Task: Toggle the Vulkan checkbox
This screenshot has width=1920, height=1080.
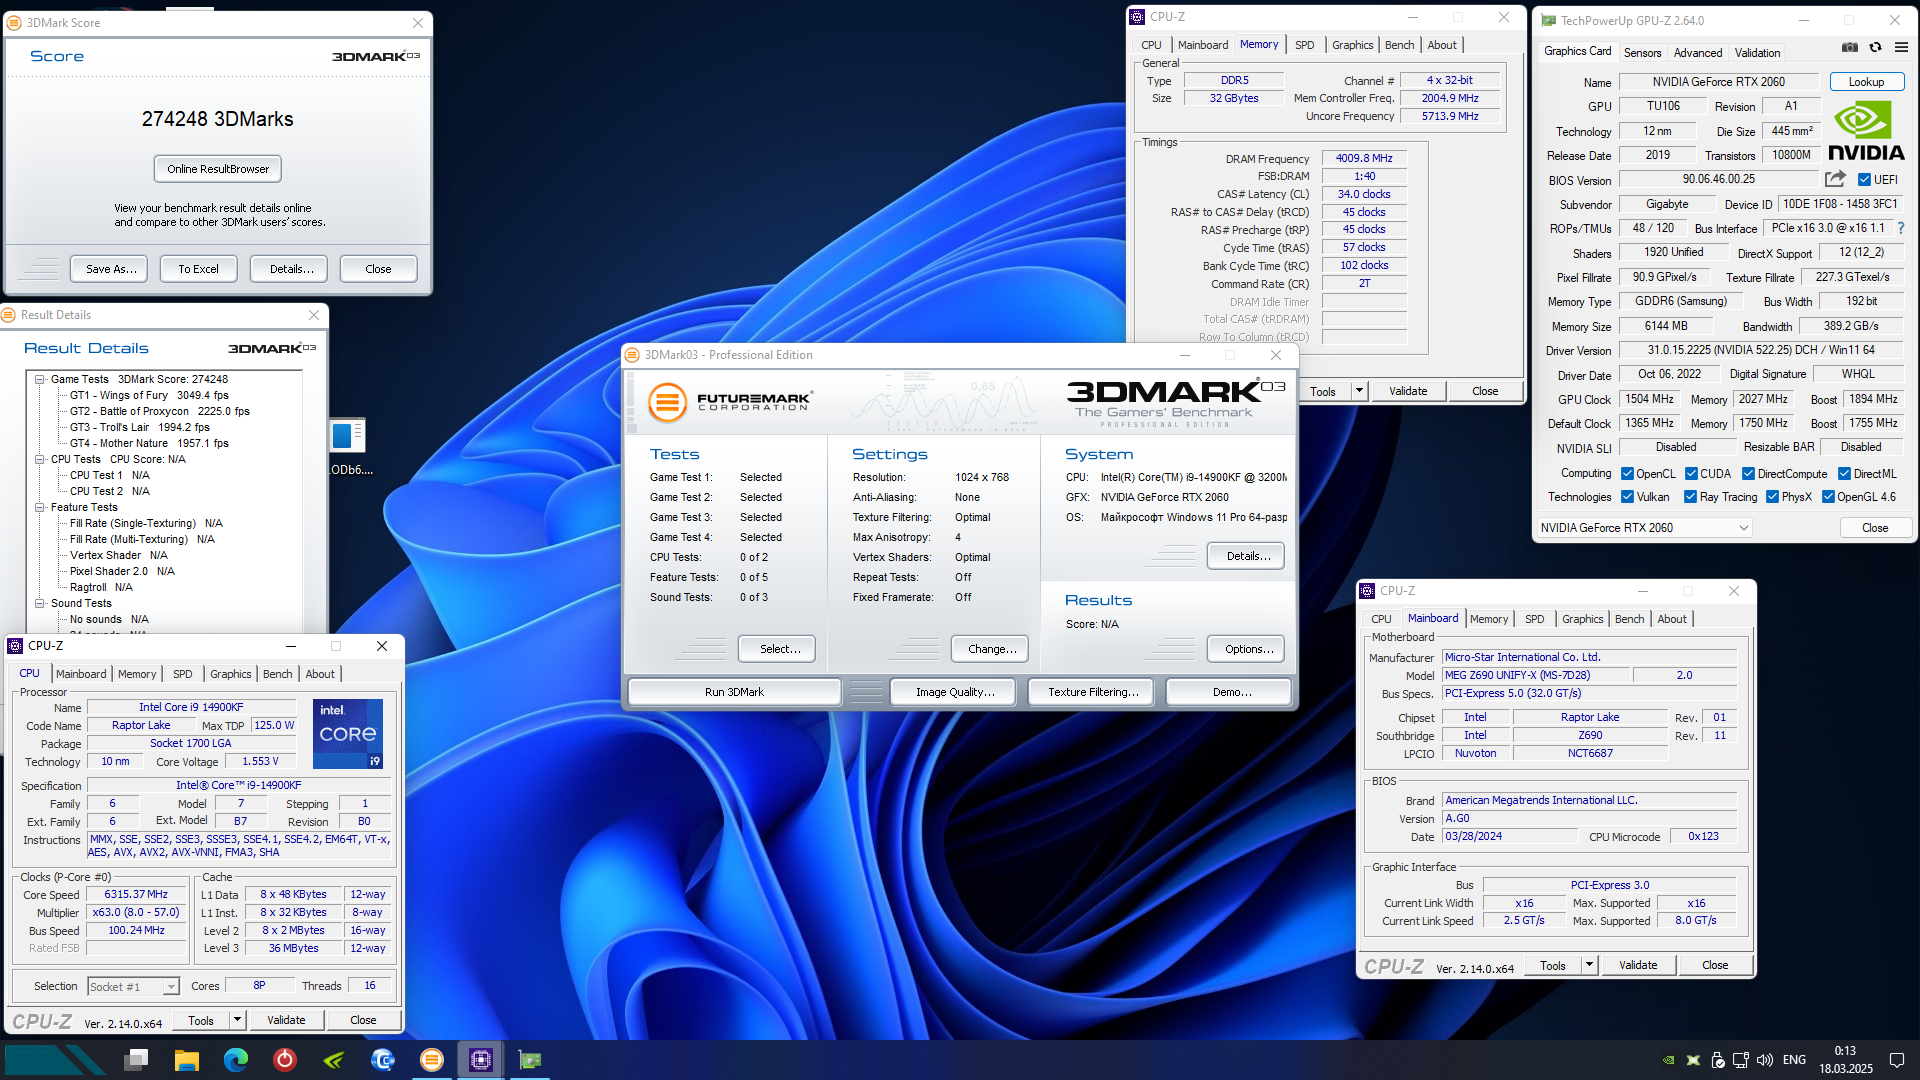Action: tap(1627, 497)
